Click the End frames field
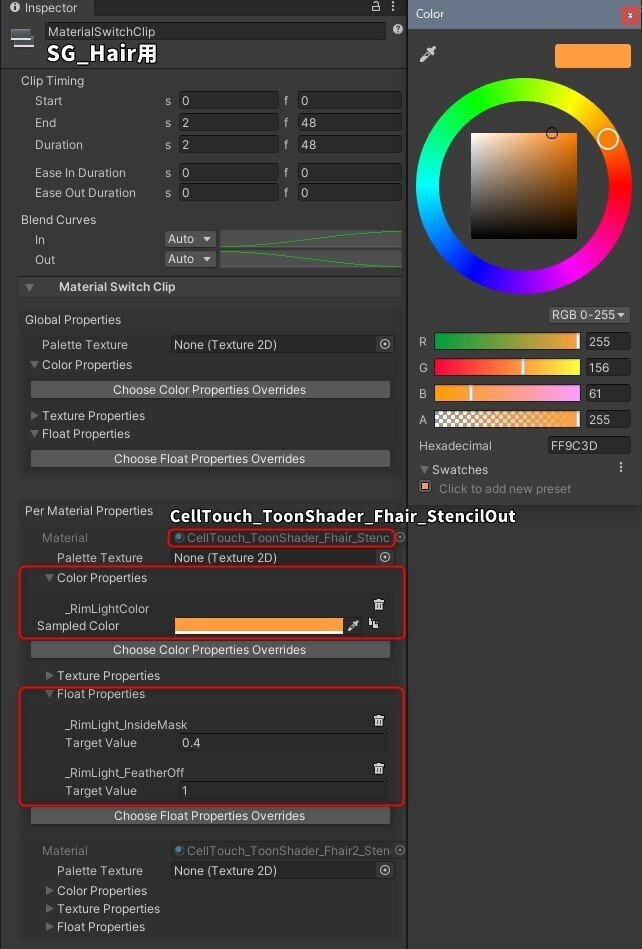 350,123
